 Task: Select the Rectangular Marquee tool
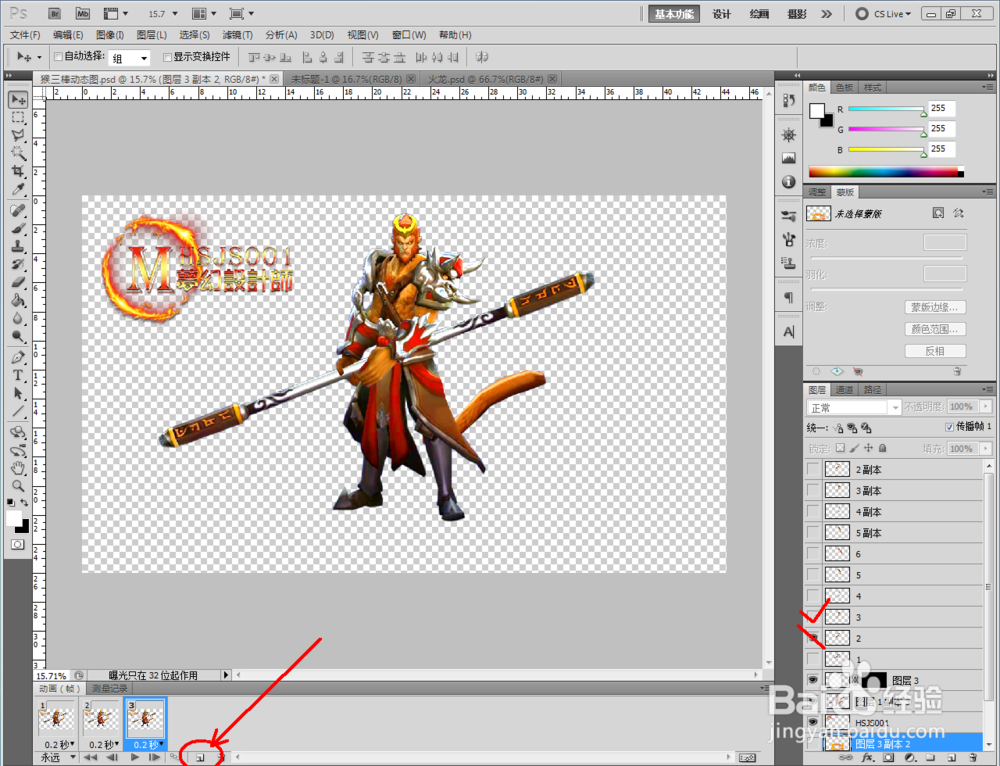coord(18,117)
